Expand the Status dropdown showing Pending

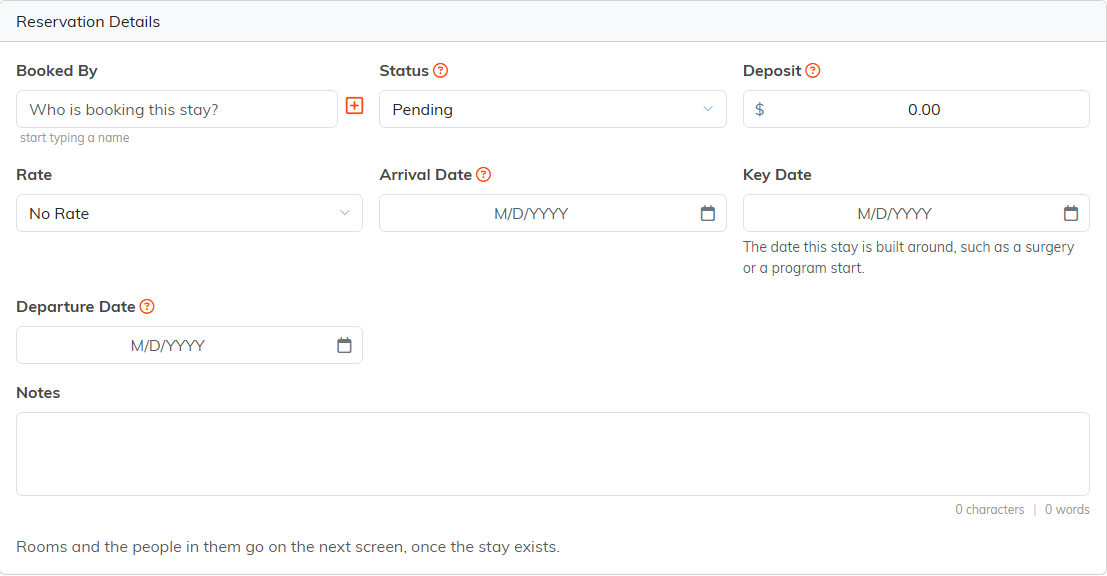click(x=553, y=109)
